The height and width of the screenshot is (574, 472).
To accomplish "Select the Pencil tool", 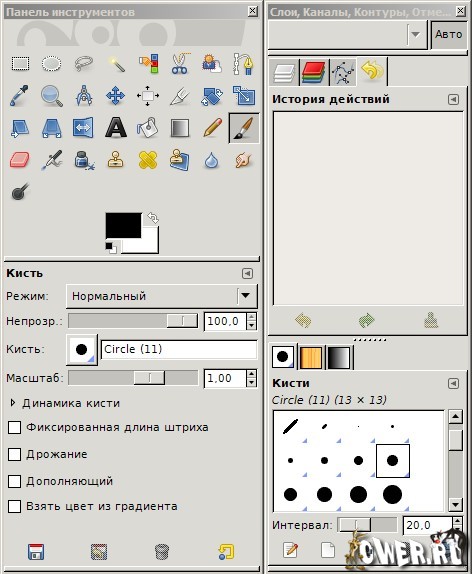I will [x=212, y=128].
